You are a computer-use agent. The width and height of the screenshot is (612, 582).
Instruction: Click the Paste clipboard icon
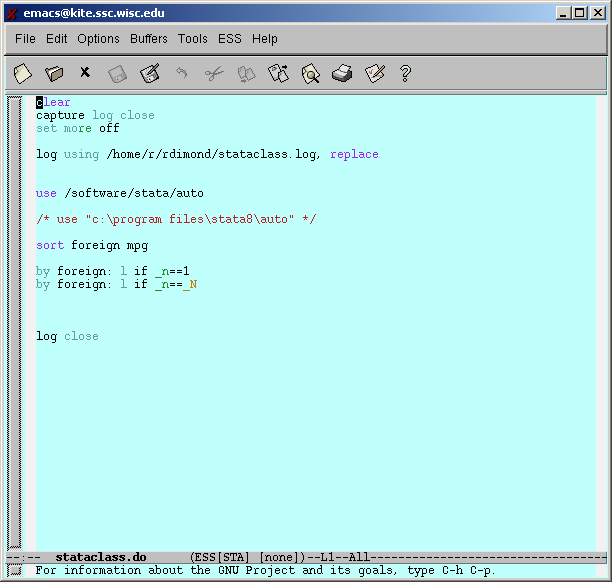point(279,73)
